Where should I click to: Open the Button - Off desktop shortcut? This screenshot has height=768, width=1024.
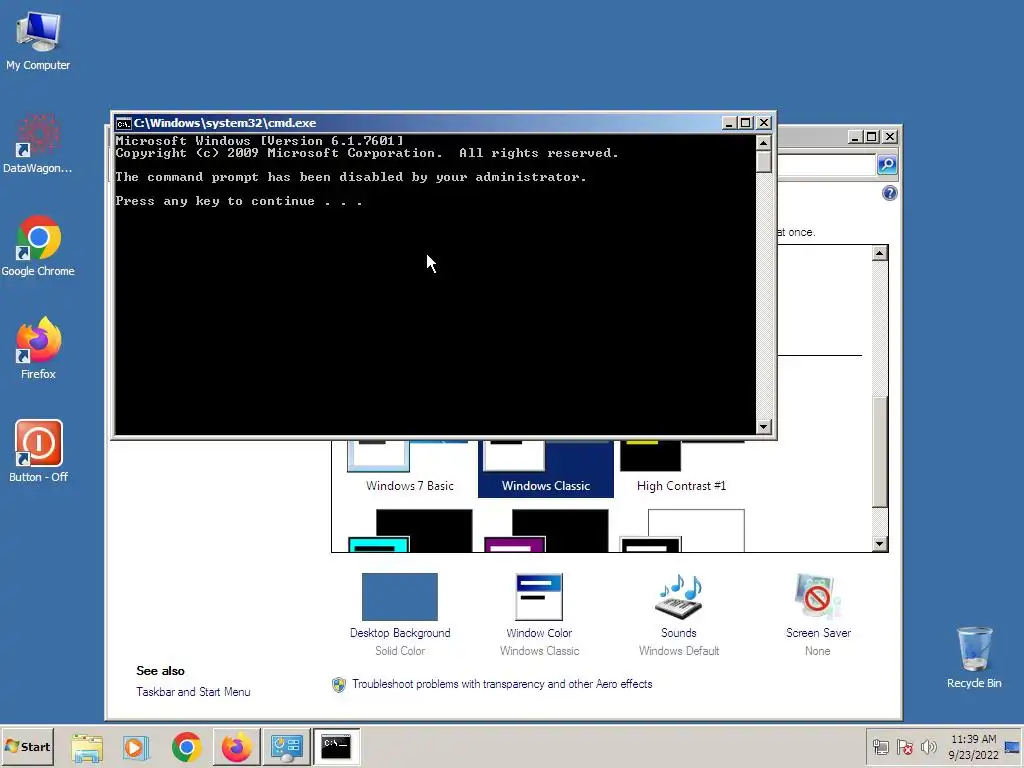38,452
